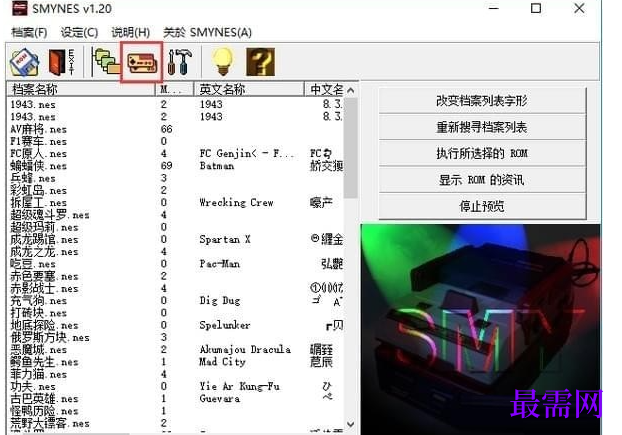Click Dig Dug English name cell

pyautogui.click(x=220, y=301)
